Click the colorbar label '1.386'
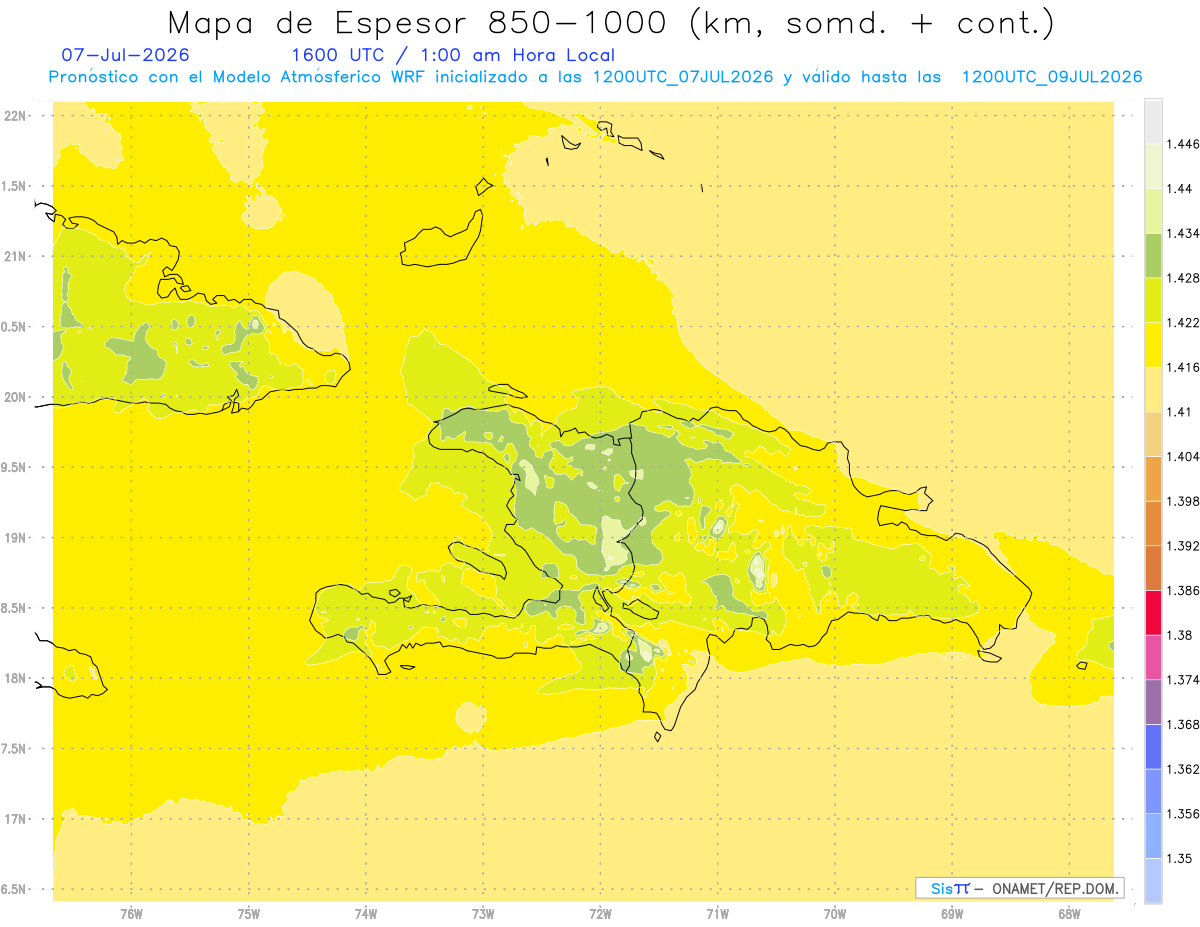 coord(1183,590)
